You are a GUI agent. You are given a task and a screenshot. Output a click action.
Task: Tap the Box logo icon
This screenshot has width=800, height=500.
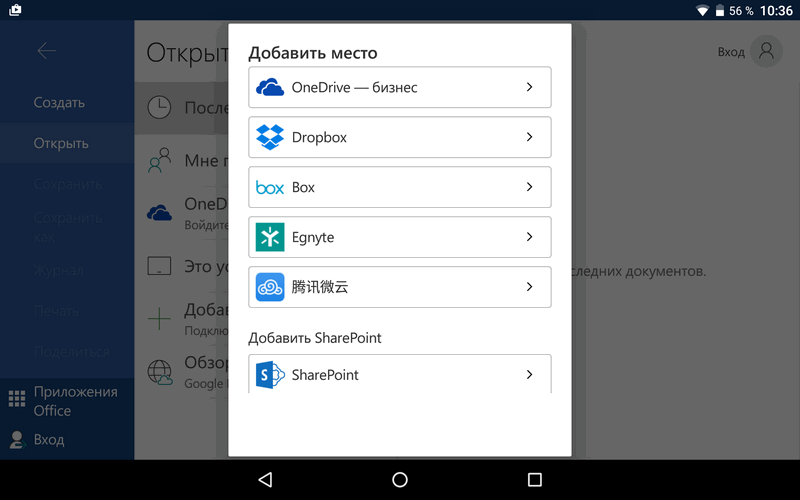pyautogui.click(x=270, y=188)
